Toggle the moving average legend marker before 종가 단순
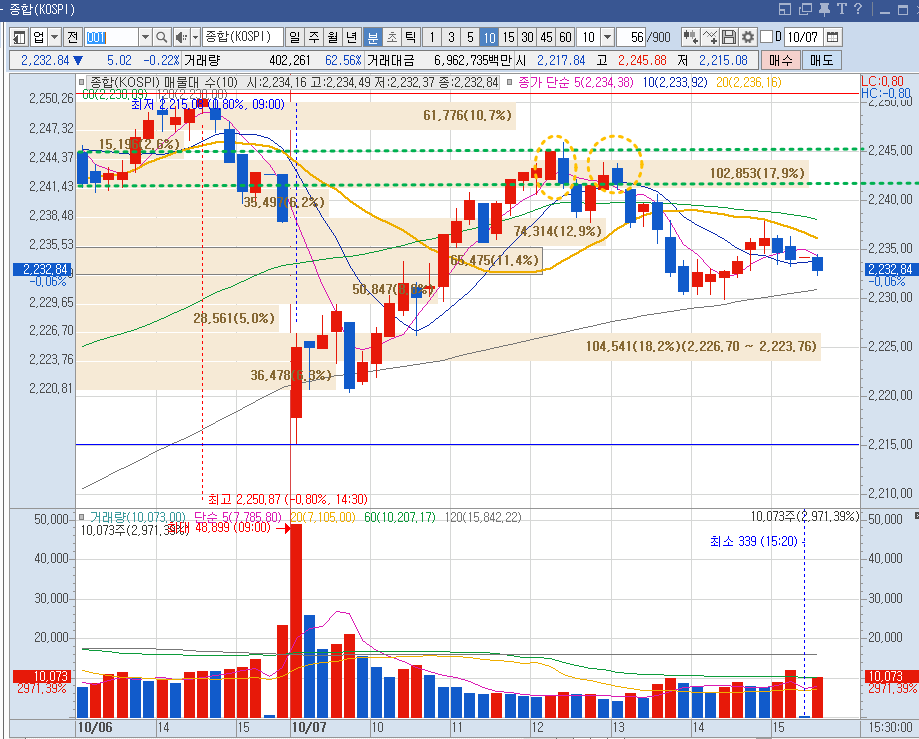Viewport: 919px width, 739px height. 510,83
